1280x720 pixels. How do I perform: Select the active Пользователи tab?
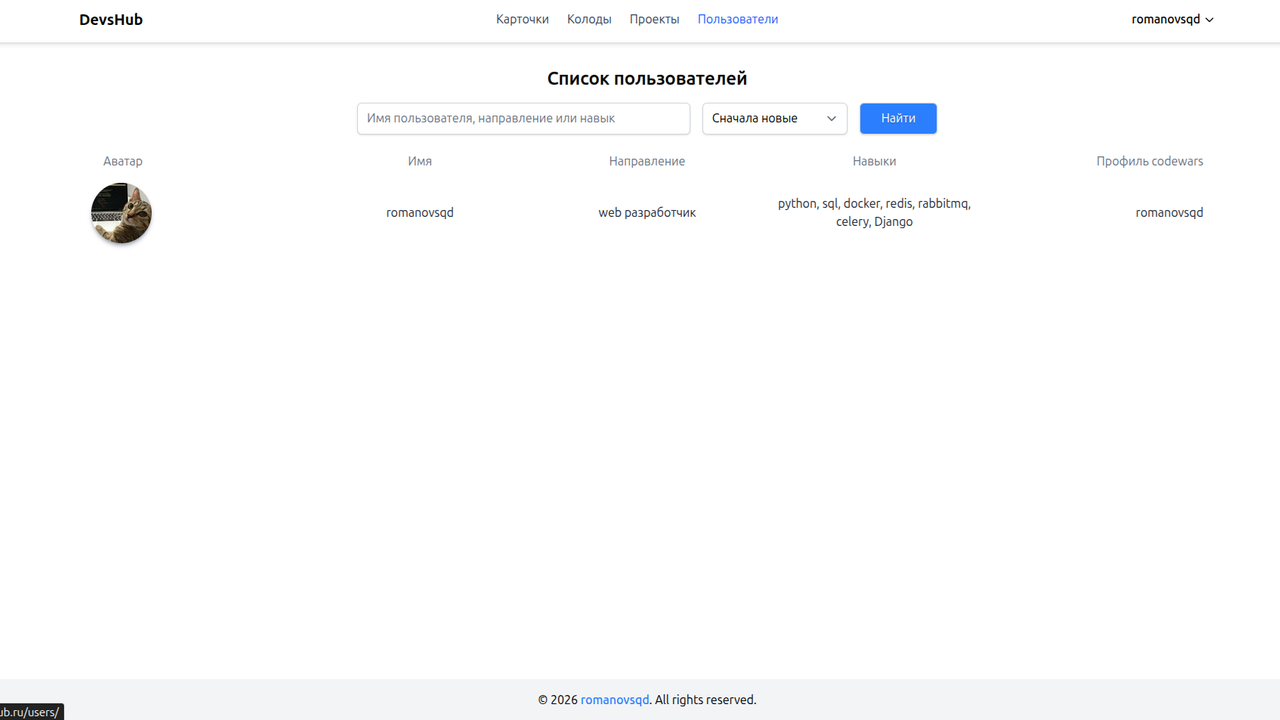(x=737, y=19)
